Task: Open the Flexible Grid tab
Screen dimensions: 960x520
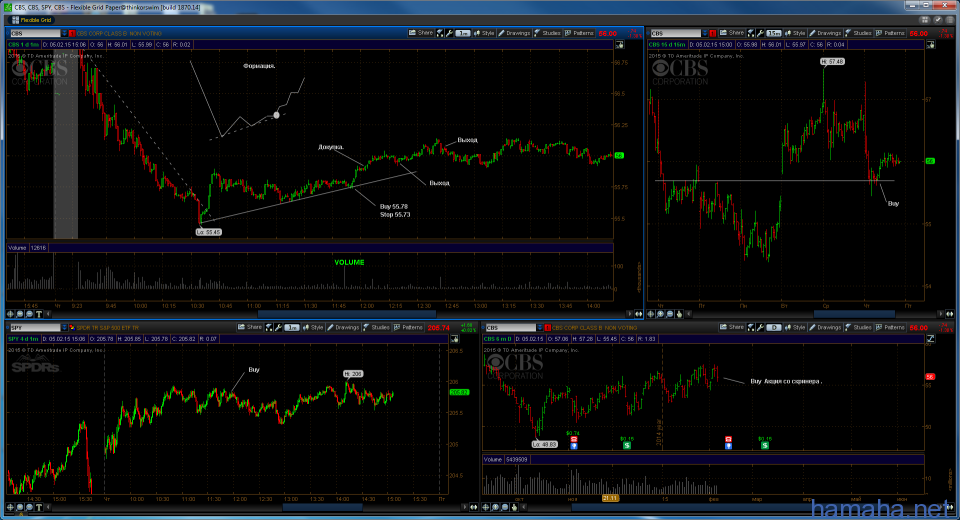Action: [32, 20]
